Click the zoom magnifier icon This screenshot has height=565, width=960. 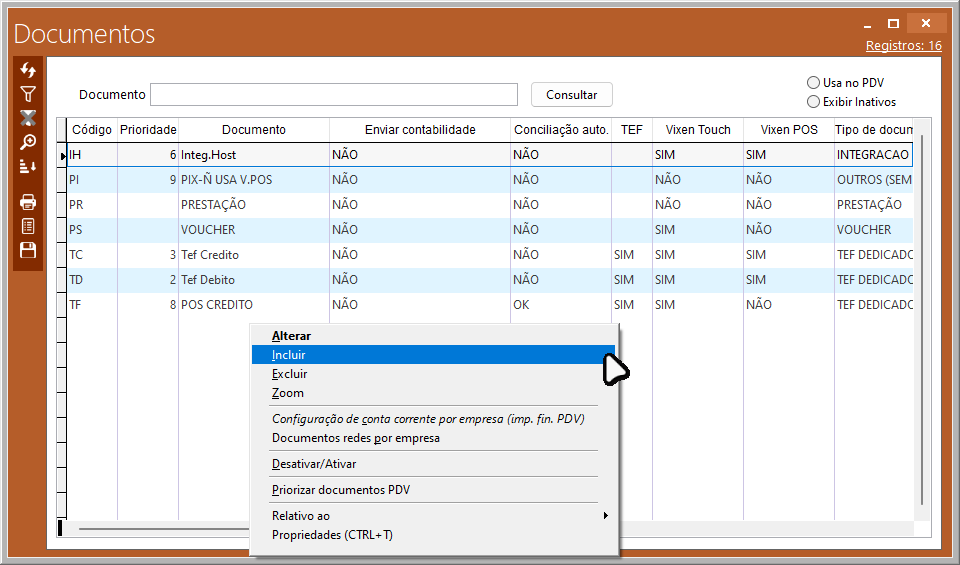(x=28, y=142)
